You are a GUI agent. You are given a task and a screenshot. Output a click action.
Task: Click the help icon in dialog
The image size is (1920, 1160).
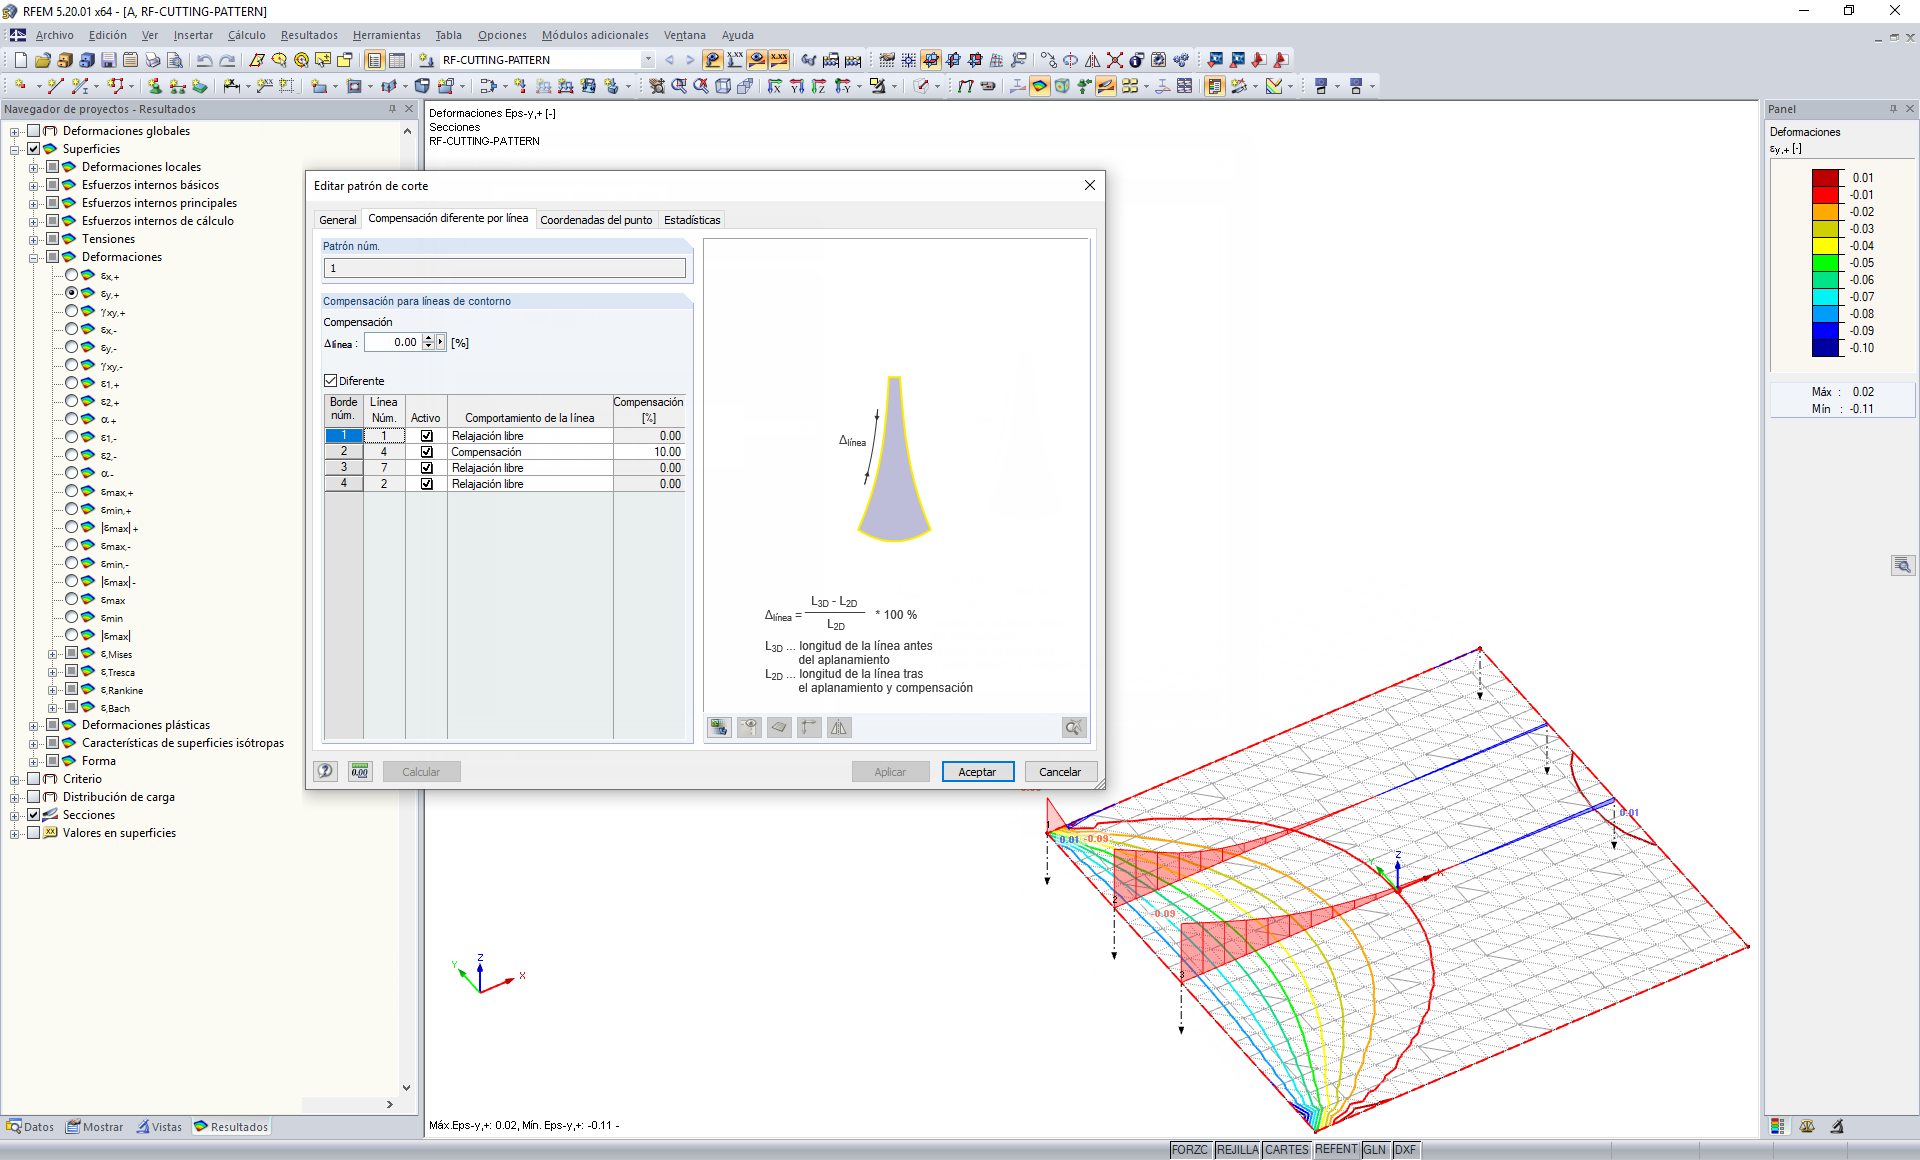[x=326, y=771]
